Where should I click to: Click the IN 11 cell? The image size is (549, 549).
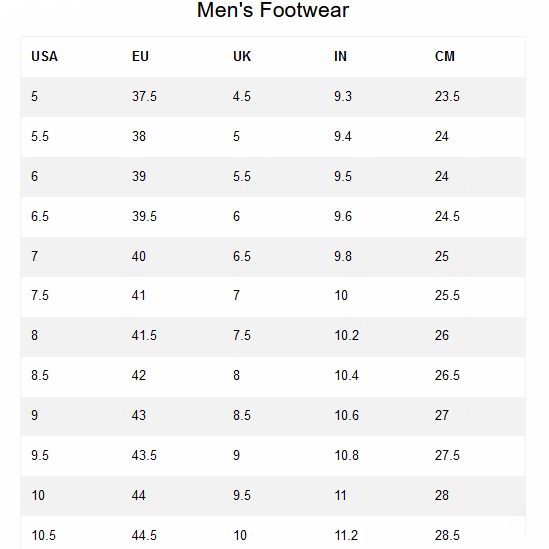tap(340, 495)
